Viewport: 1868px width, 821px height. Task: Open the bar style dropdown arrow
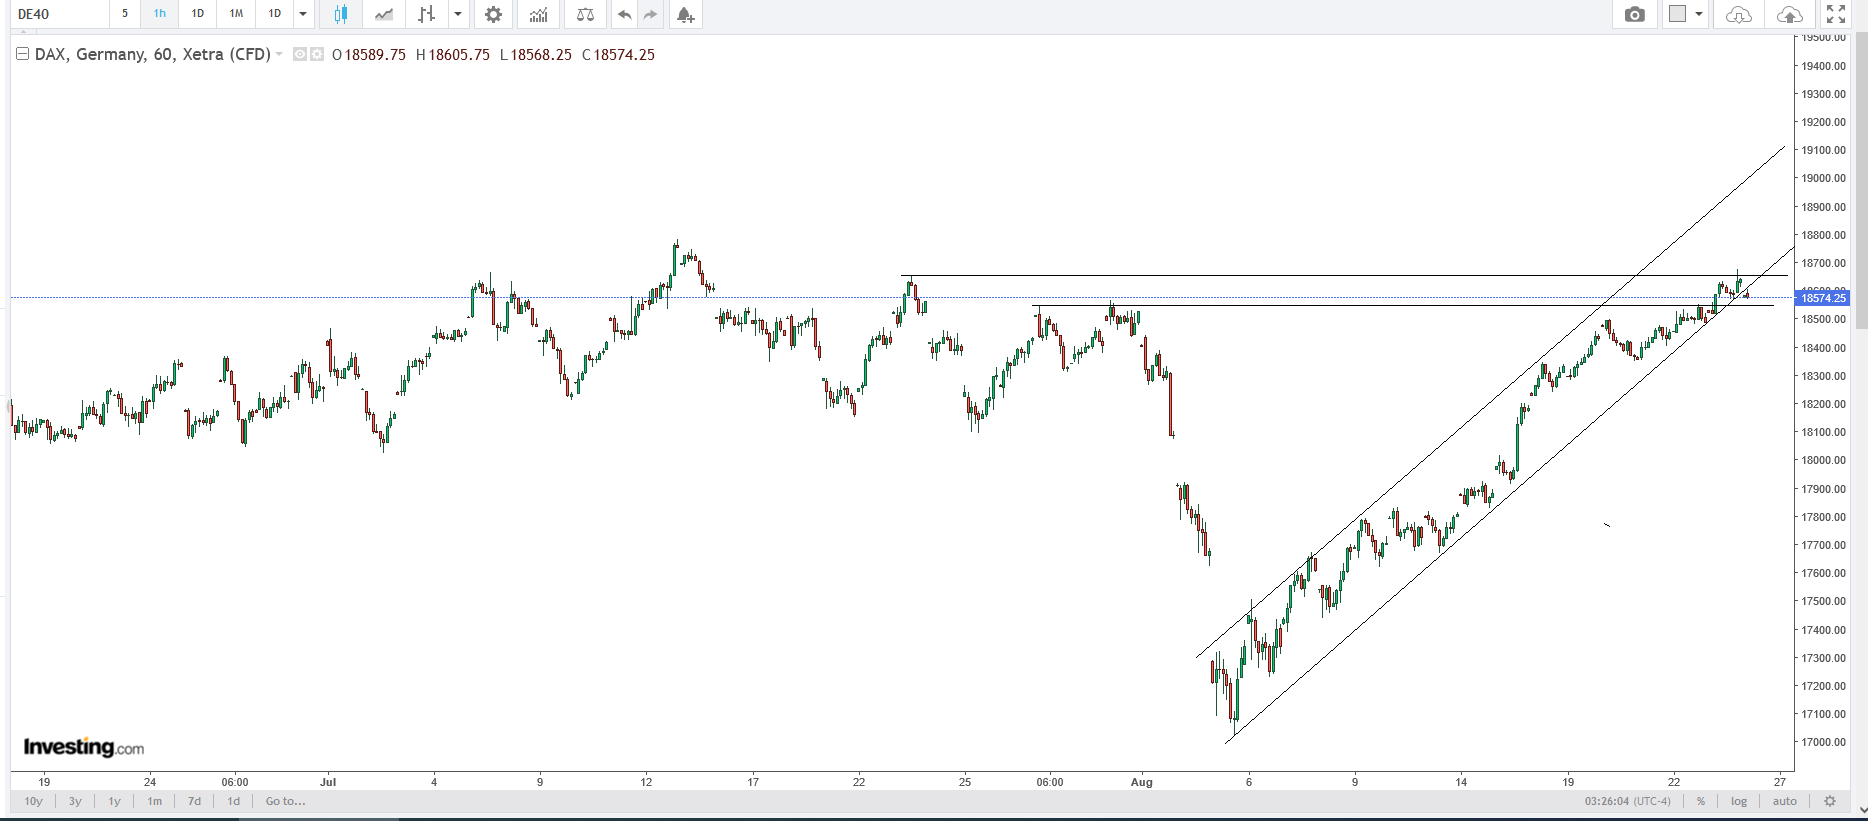458,14
